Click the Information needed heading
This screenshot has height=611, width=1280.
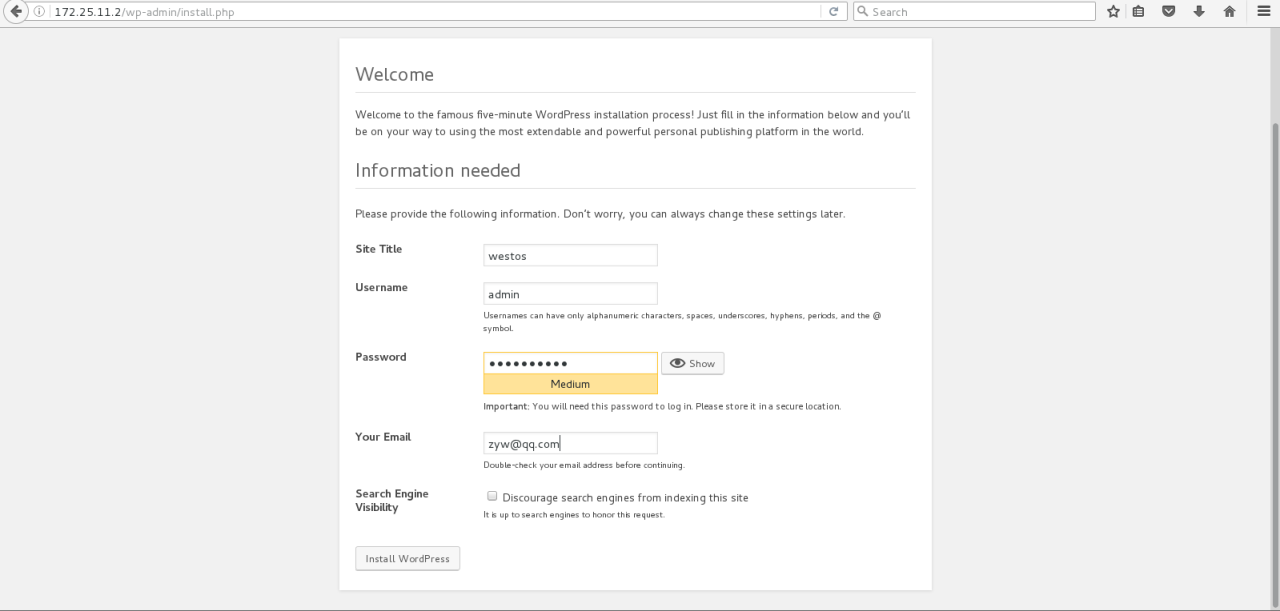438,170
